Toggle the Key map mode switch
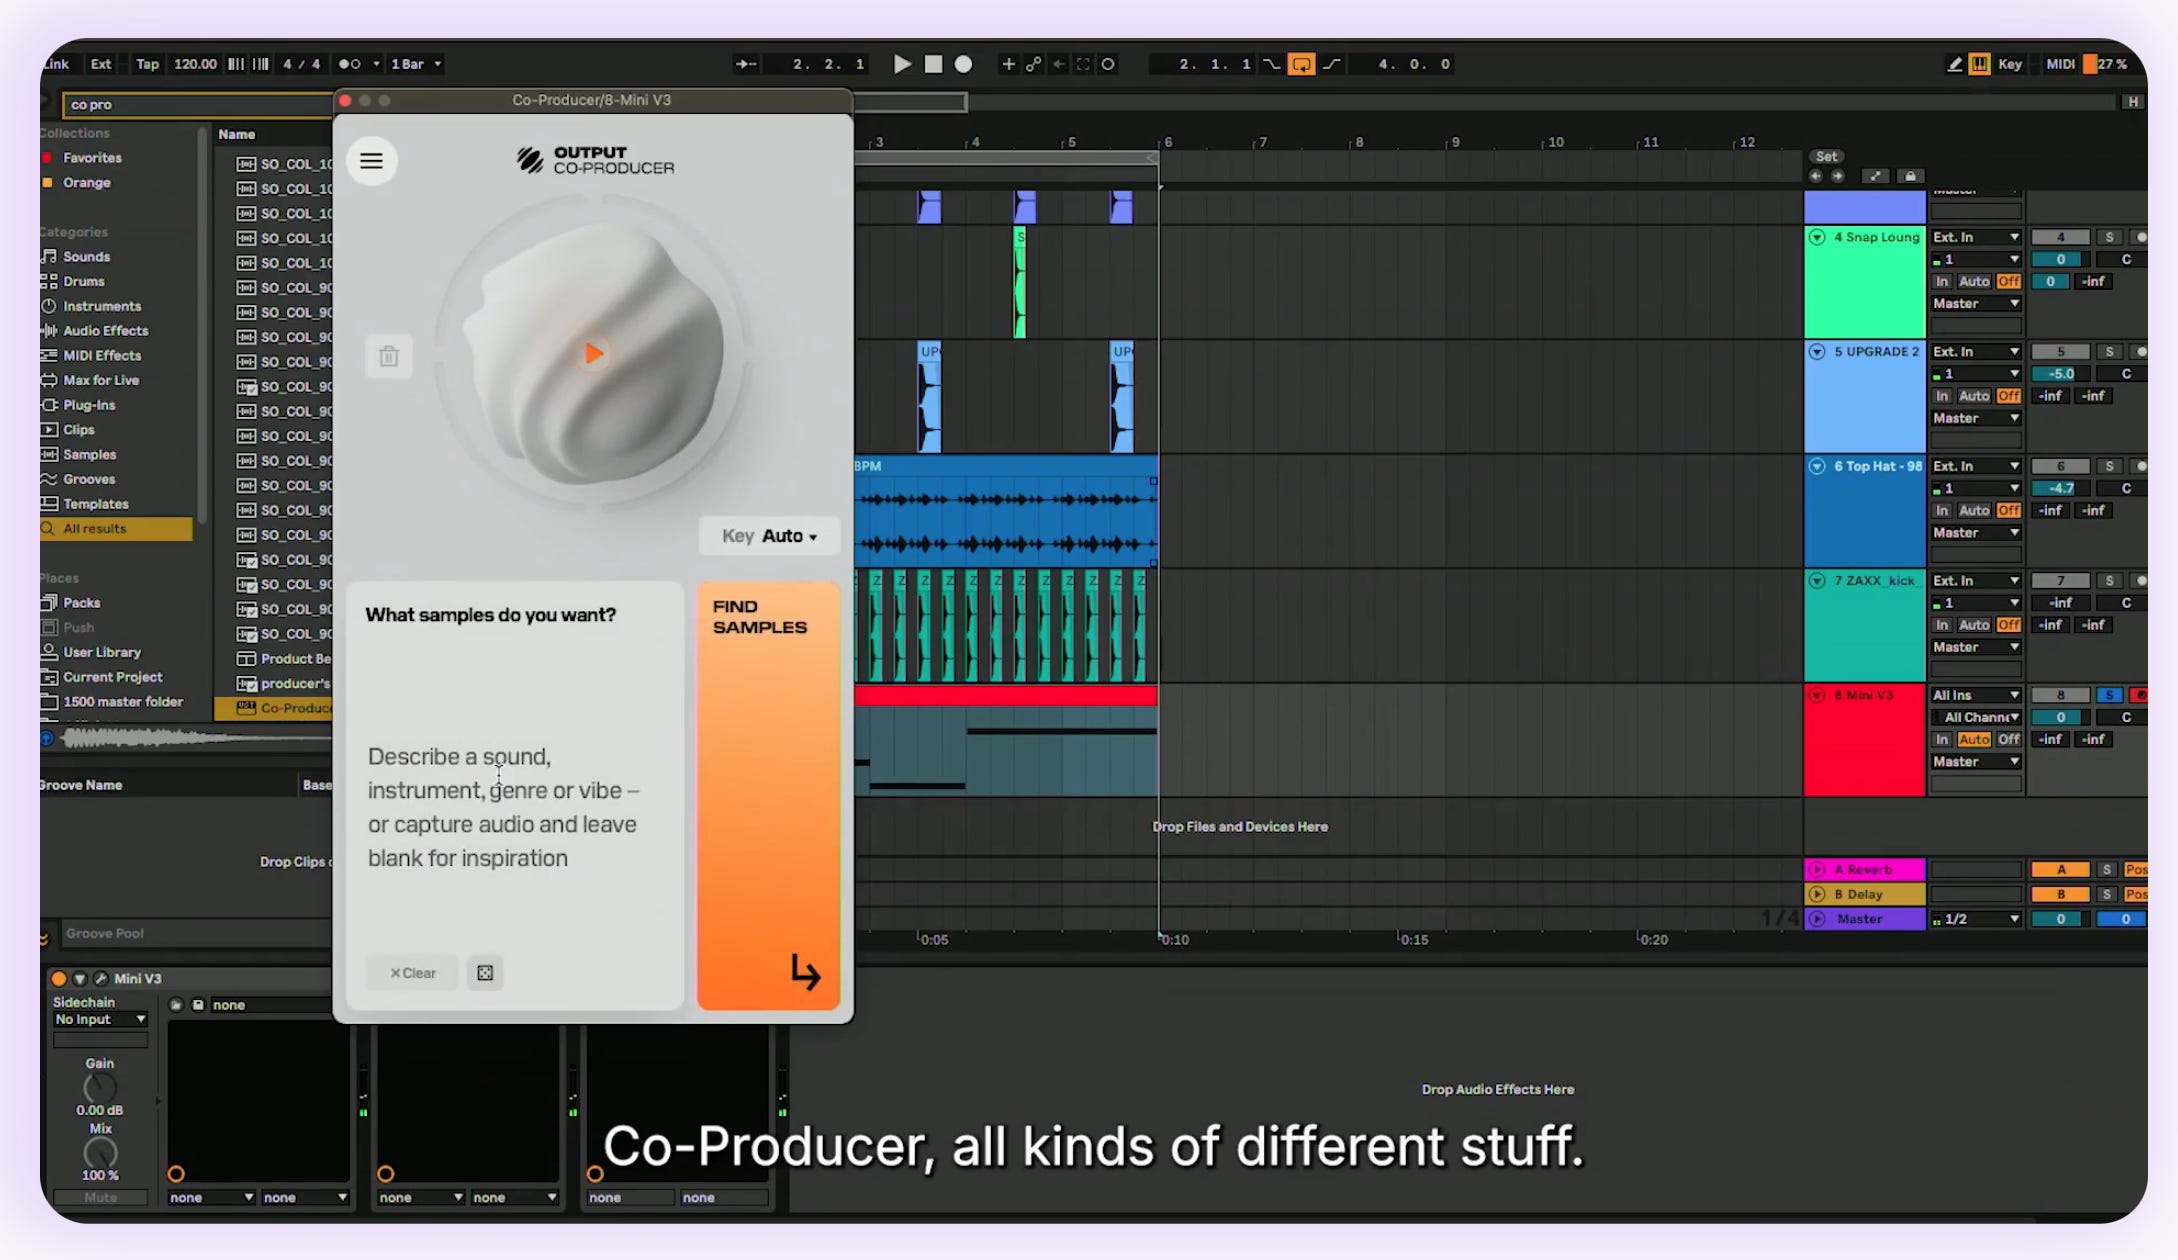Viewport: 2178px width, 1260px height. (2010, 64)
